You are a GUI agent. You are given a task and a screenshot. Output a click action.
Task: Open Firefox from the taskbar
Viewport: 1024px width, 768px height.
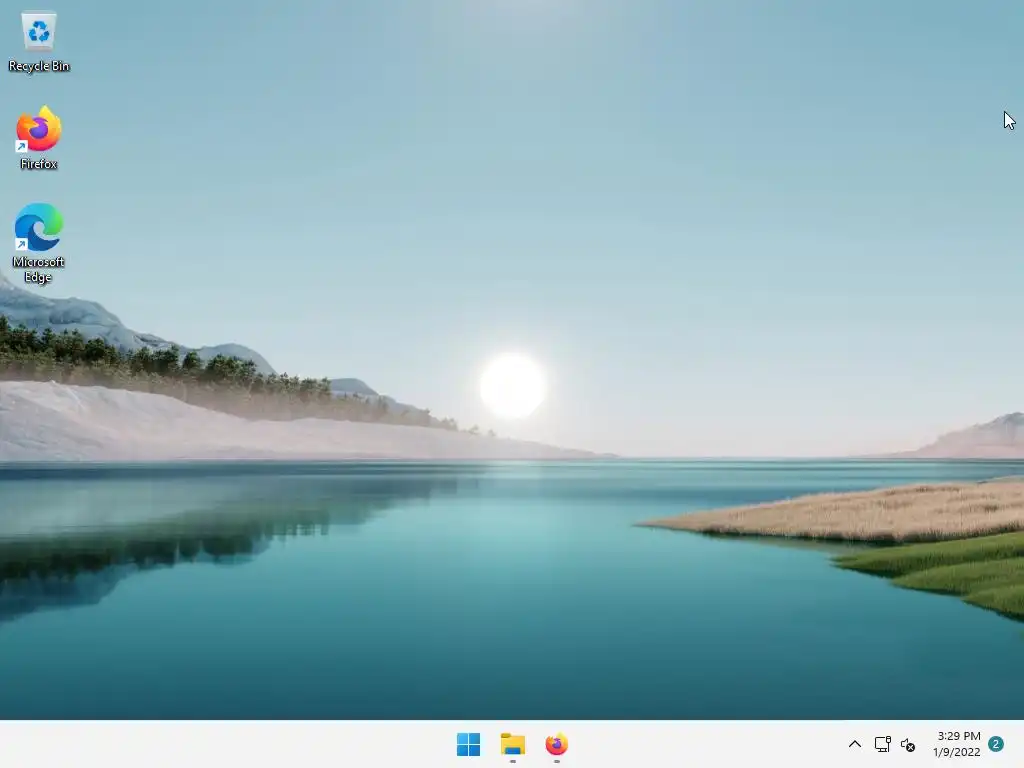tap(556, 744)
